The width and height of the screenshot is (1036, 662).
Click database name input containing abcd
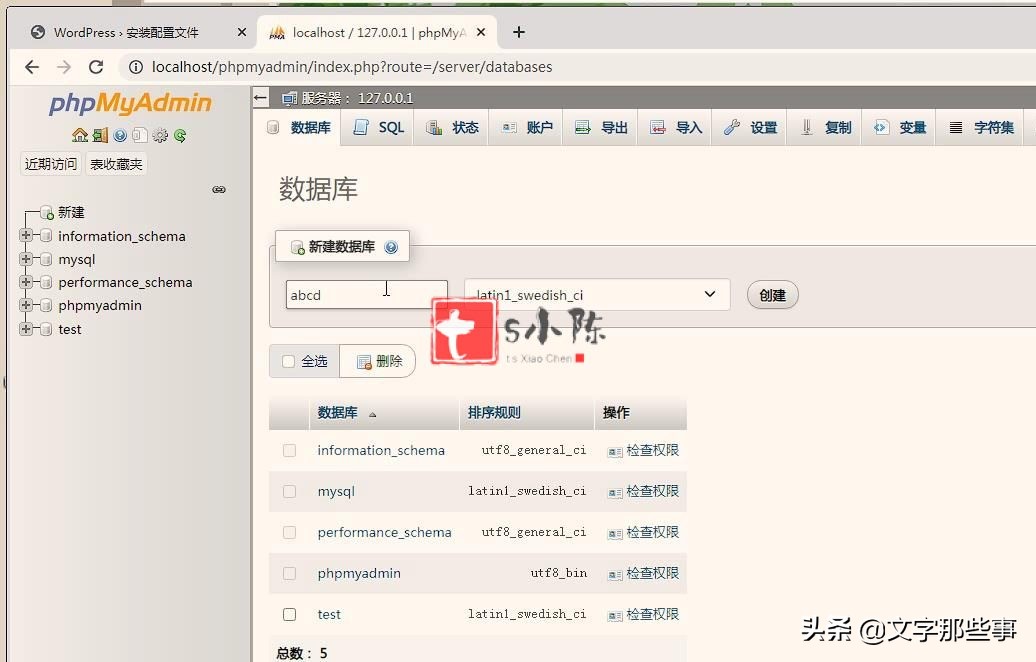[367, 295]
